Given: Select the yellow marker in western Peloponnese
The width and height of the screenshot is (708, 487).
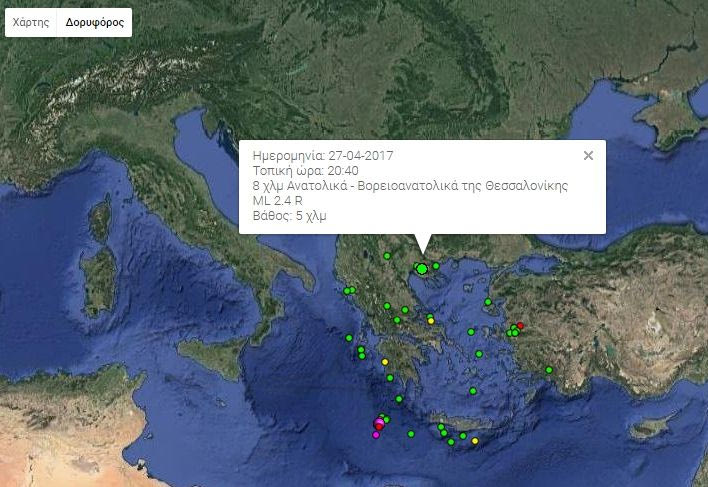Looking at the screenshot, I should (x=385, y=362).
